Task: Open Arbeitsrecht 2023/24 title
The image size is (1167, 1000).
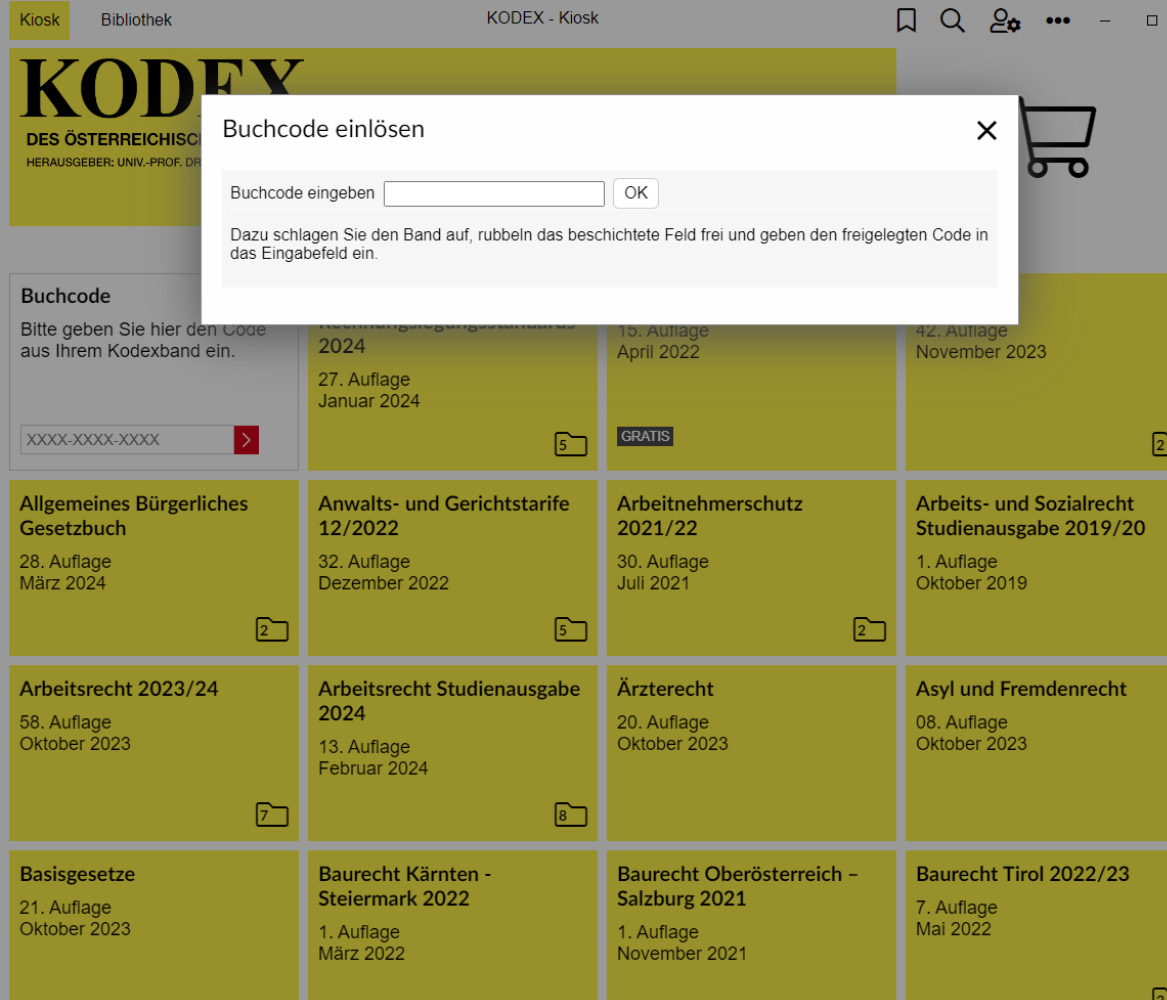Action: point(119,689)
